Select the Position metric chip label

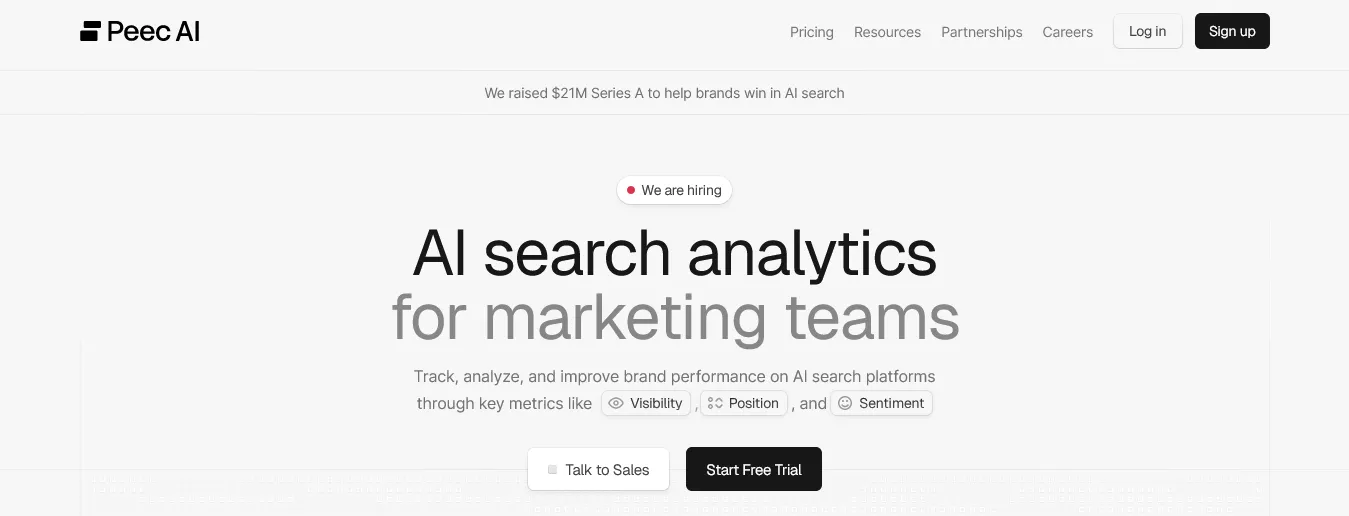(753, 403)
